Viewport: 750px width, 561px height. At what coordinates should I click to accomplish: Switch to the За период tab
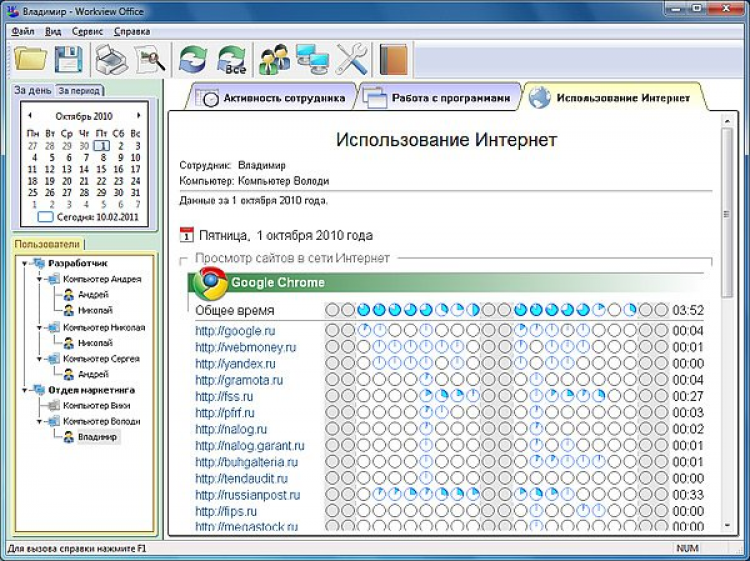pos(79,90)
